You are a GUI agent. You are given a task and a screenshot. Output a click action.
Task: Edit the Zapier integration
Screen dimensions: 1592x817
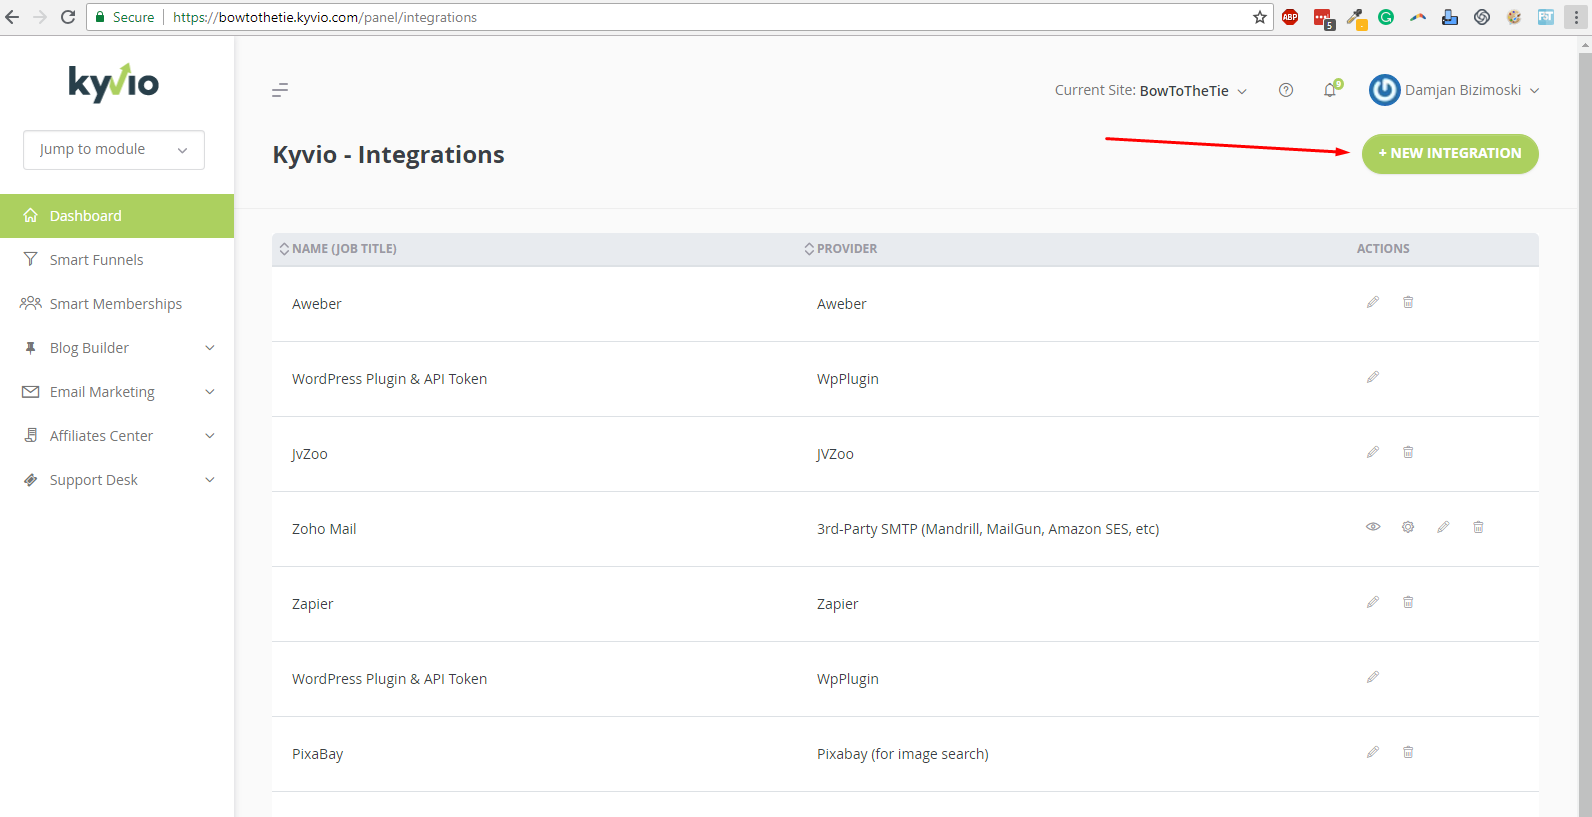[1373, 602]
